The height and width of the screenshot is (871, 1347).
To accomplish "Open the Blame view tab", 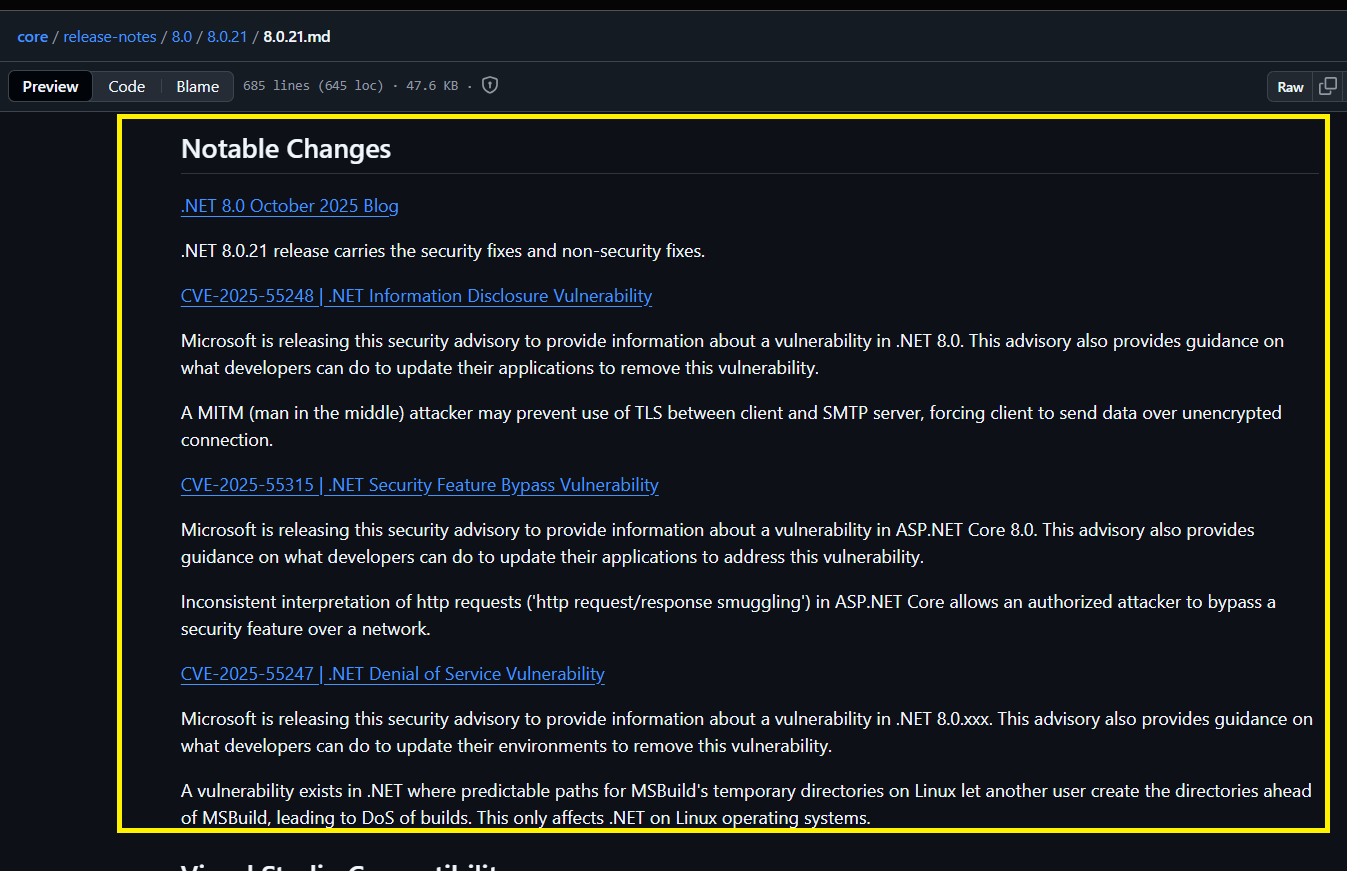I will (197, 87).
